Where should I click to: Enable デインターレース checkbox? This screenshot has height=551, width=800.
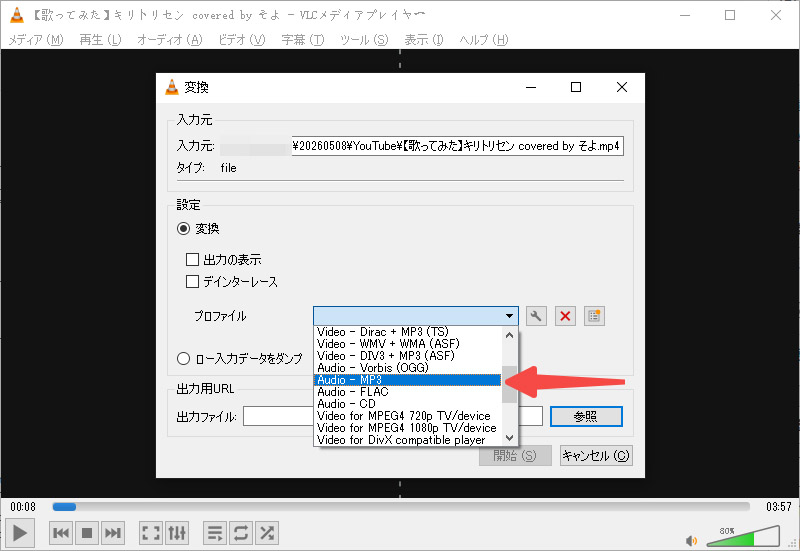point(192,282)
